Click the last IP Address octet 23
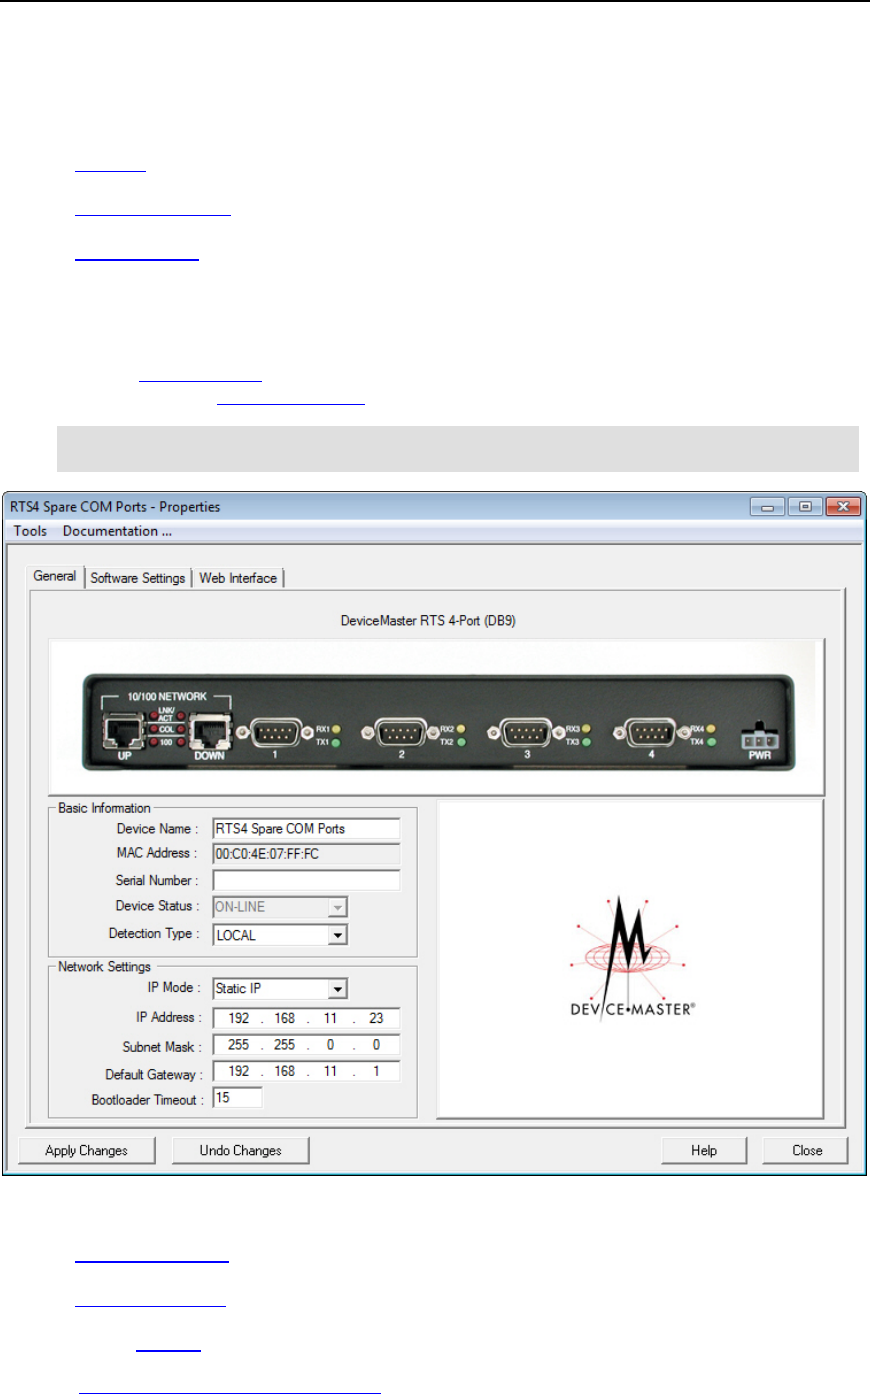 [376, 1018]
